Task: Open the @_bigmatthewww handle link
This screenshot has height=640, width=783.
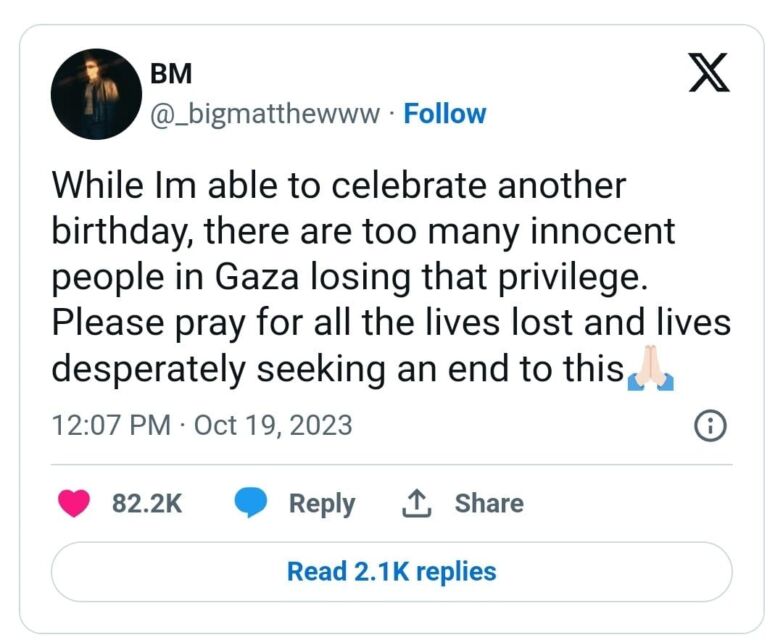Action: (x=265, y=114)
